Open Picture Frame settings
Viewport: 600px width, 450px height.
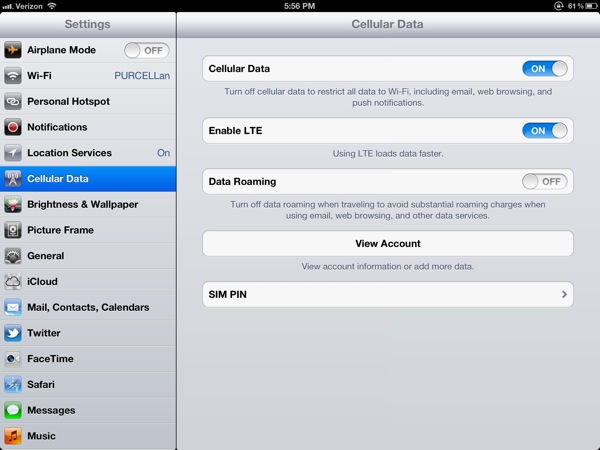pyautogui.click(x=88, y=230)
